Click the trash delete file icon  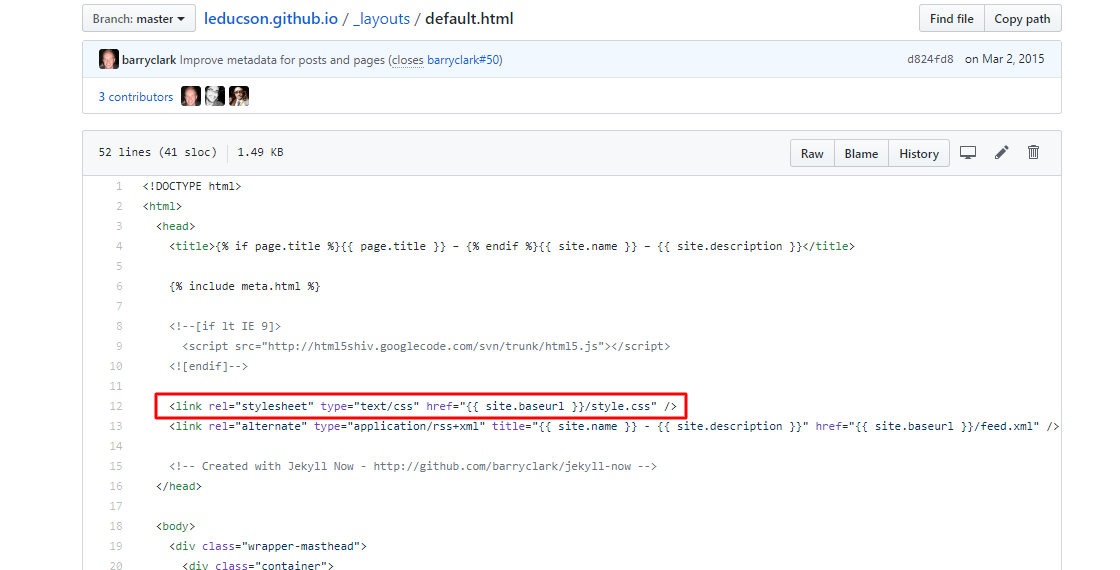click(1034, 153)
